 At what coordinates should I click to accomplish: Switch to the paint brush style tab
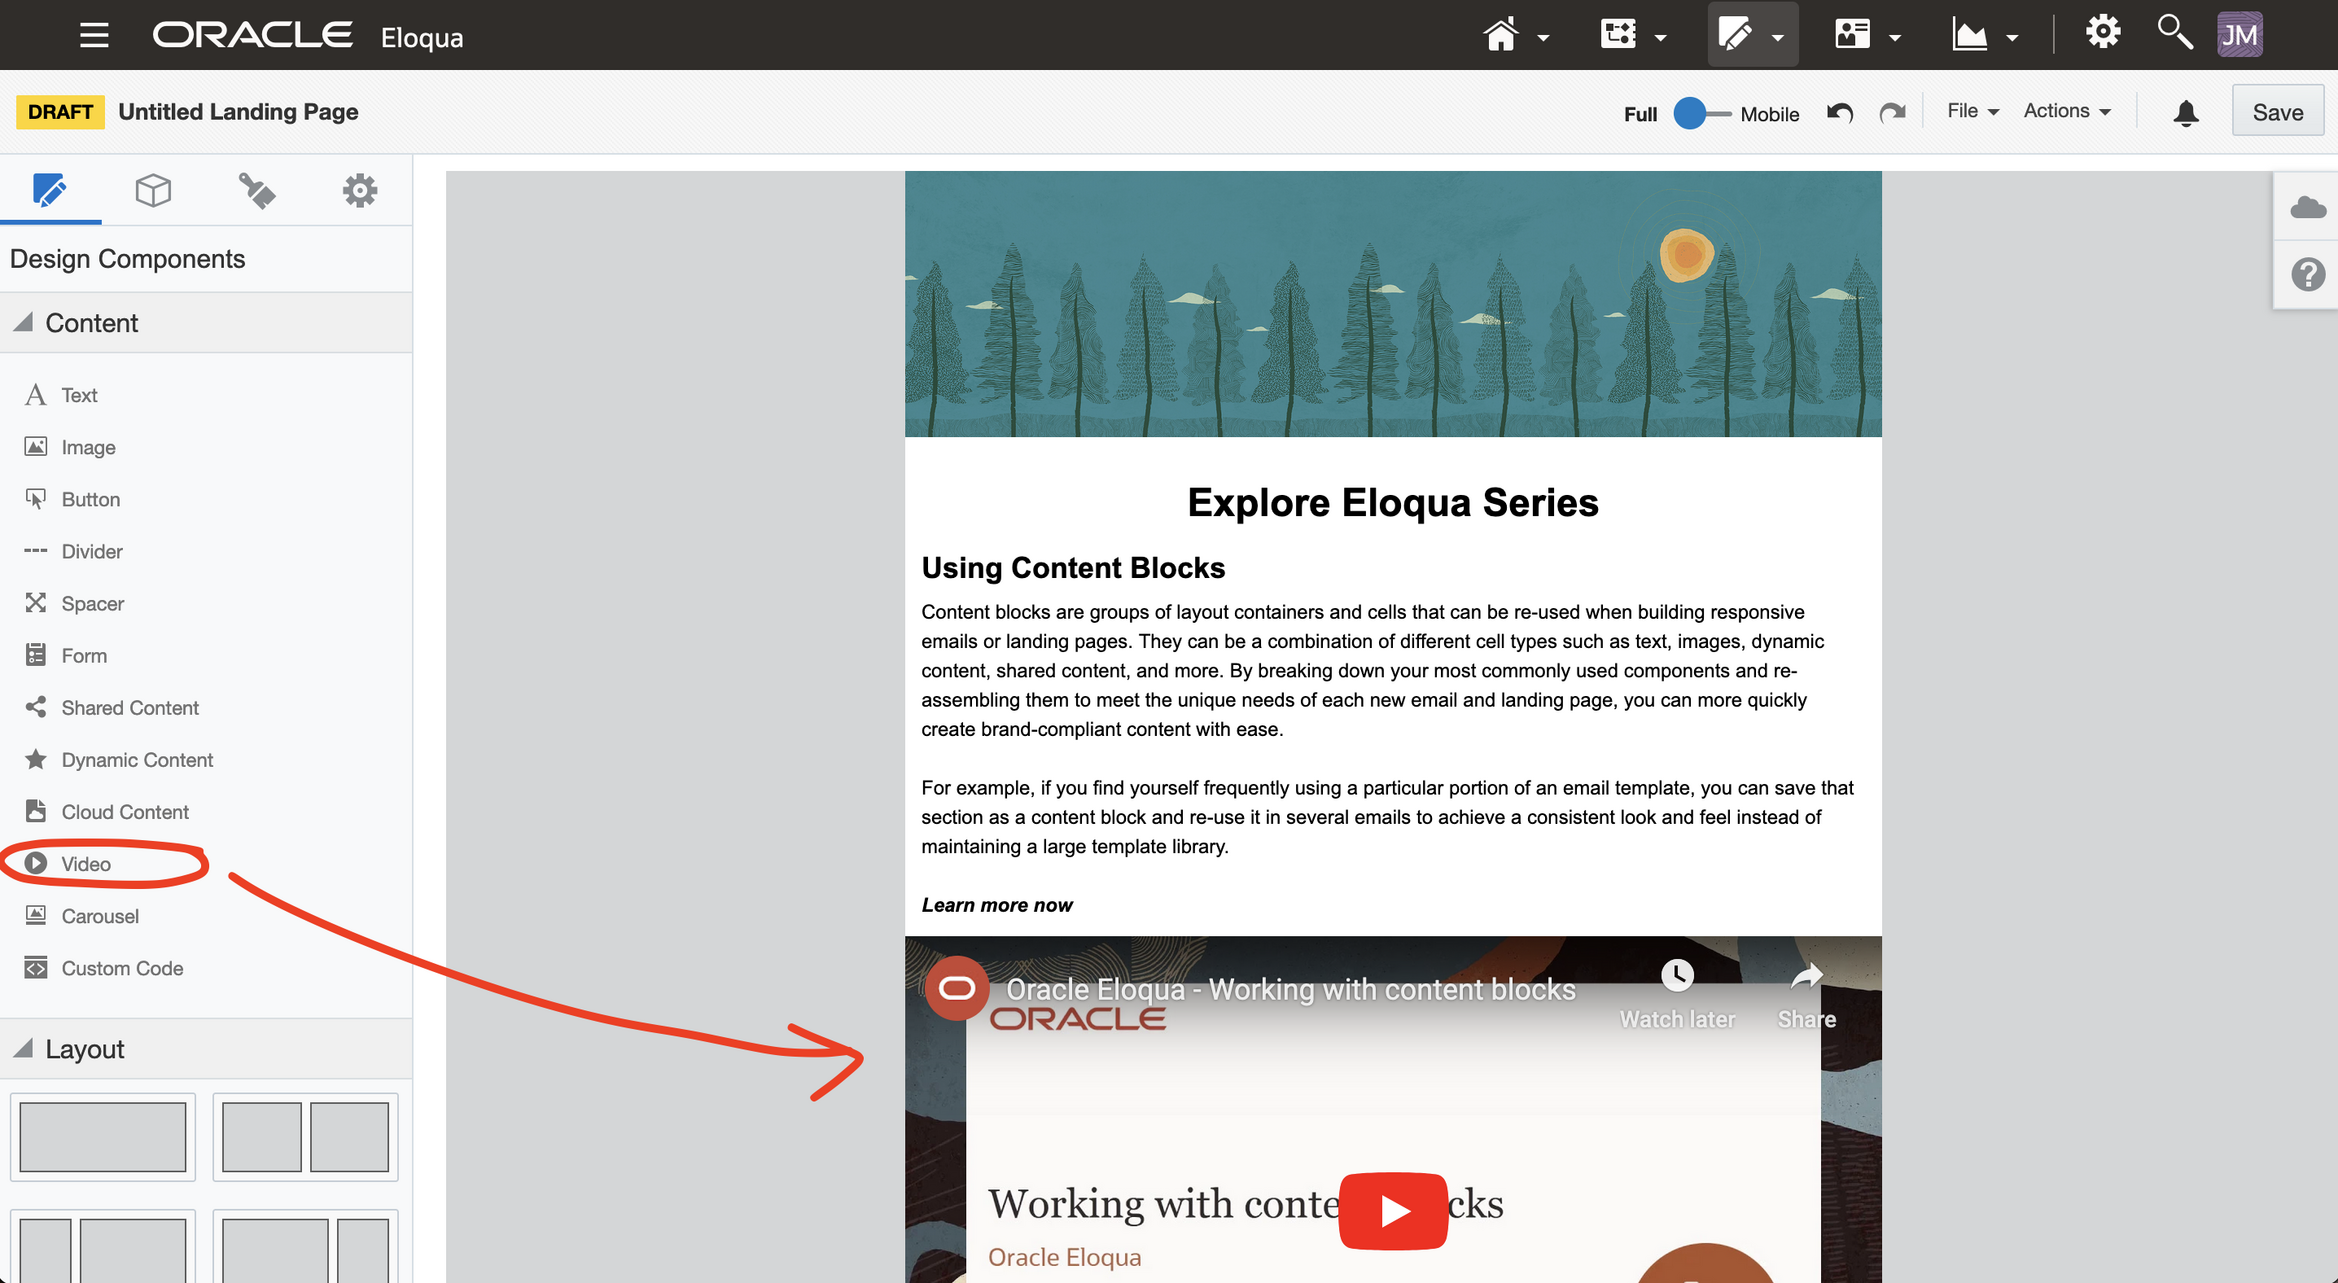(256, 190)
